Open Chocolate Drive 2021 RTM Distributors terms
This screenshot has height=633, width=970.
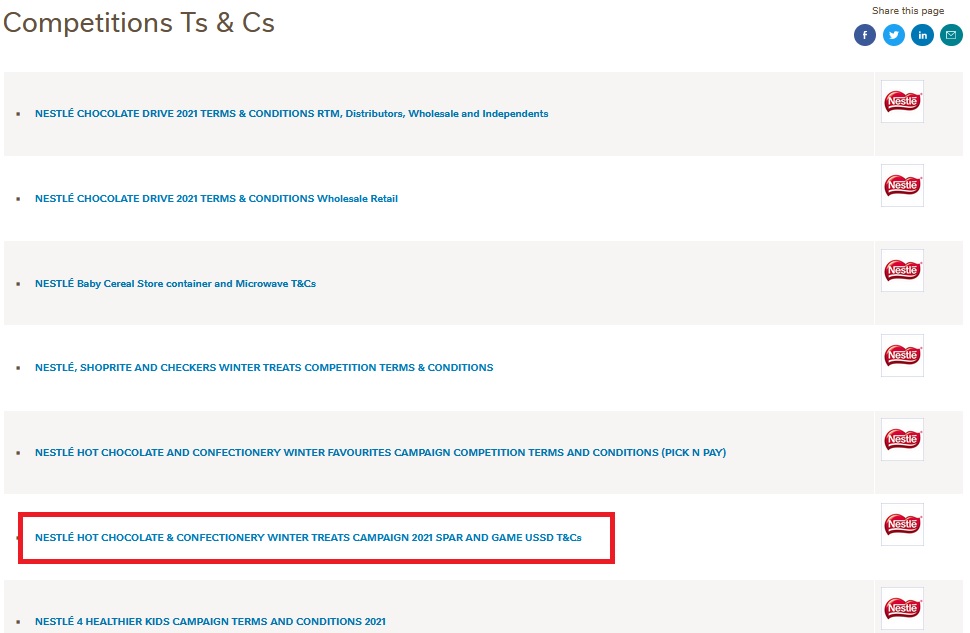pos(291,114)
